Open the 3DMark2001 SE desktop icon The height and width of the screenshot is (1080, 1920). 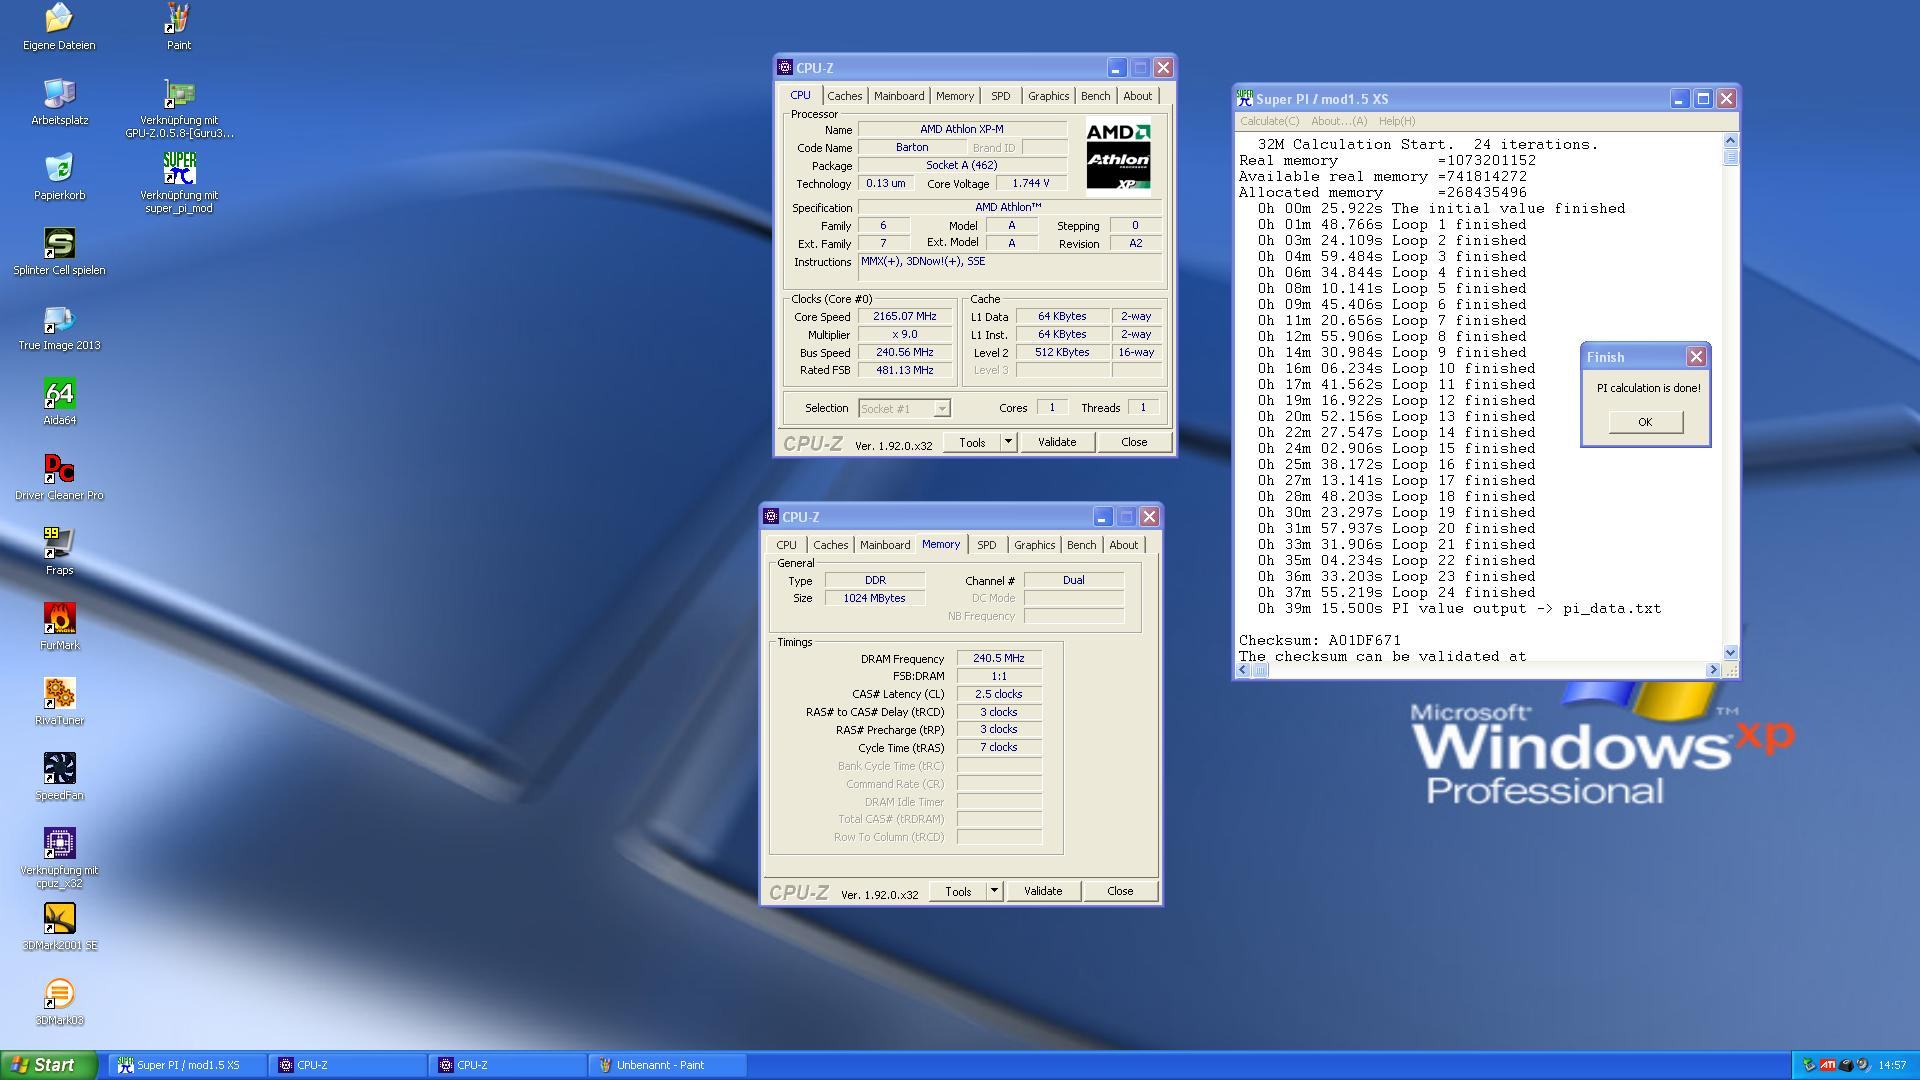click(59, 920)
